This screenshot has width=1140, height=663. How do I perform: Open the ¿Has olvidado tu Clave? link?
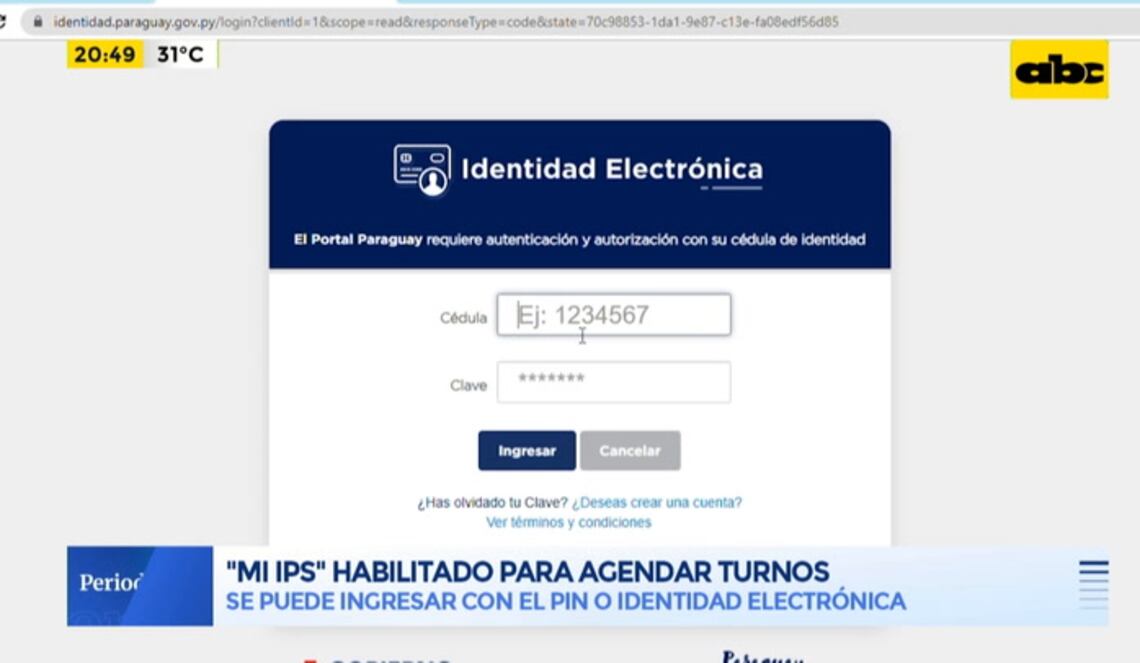(x=492, y=502)
